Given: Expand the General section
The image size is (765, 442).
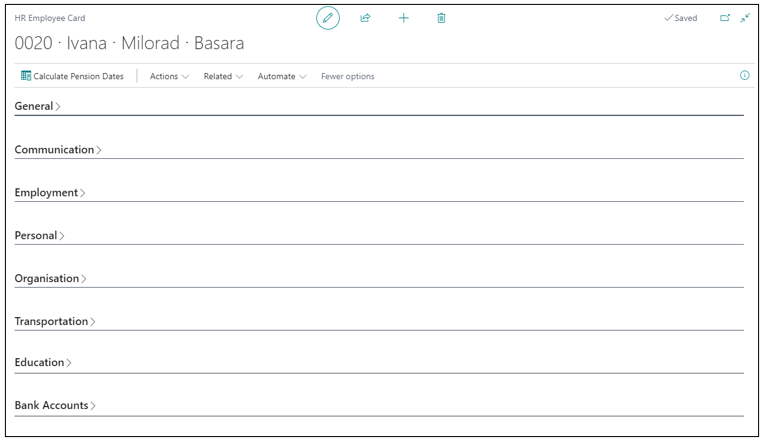Looking at the screenshot, I should click(x=37, y=106).
